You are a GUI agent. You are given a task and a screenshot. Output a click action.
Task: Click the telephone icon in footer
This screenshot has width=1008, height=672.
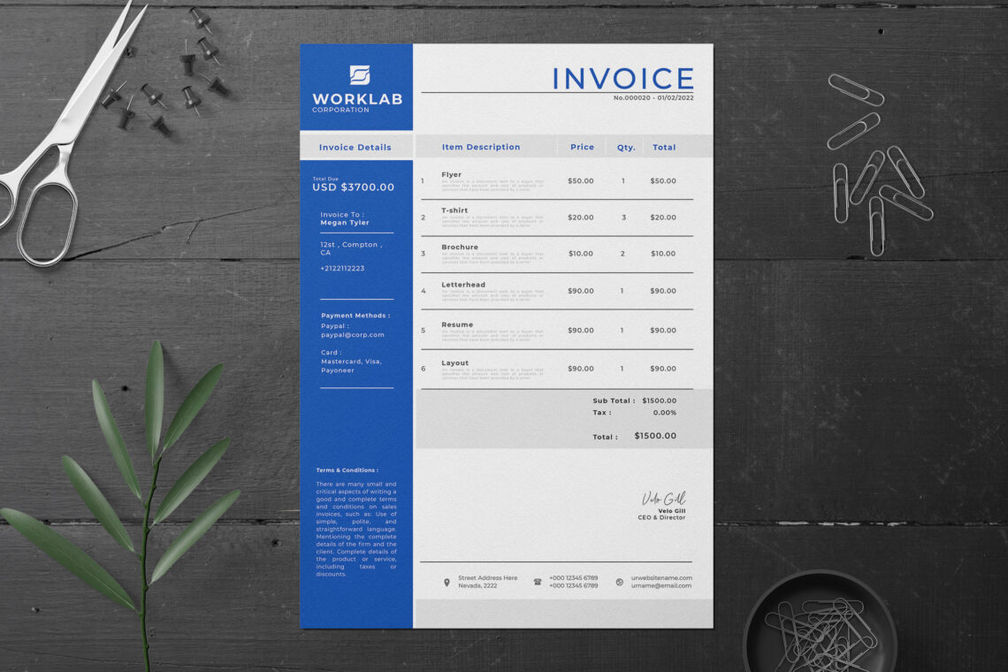pyautogui.click(x=537, y=582)
